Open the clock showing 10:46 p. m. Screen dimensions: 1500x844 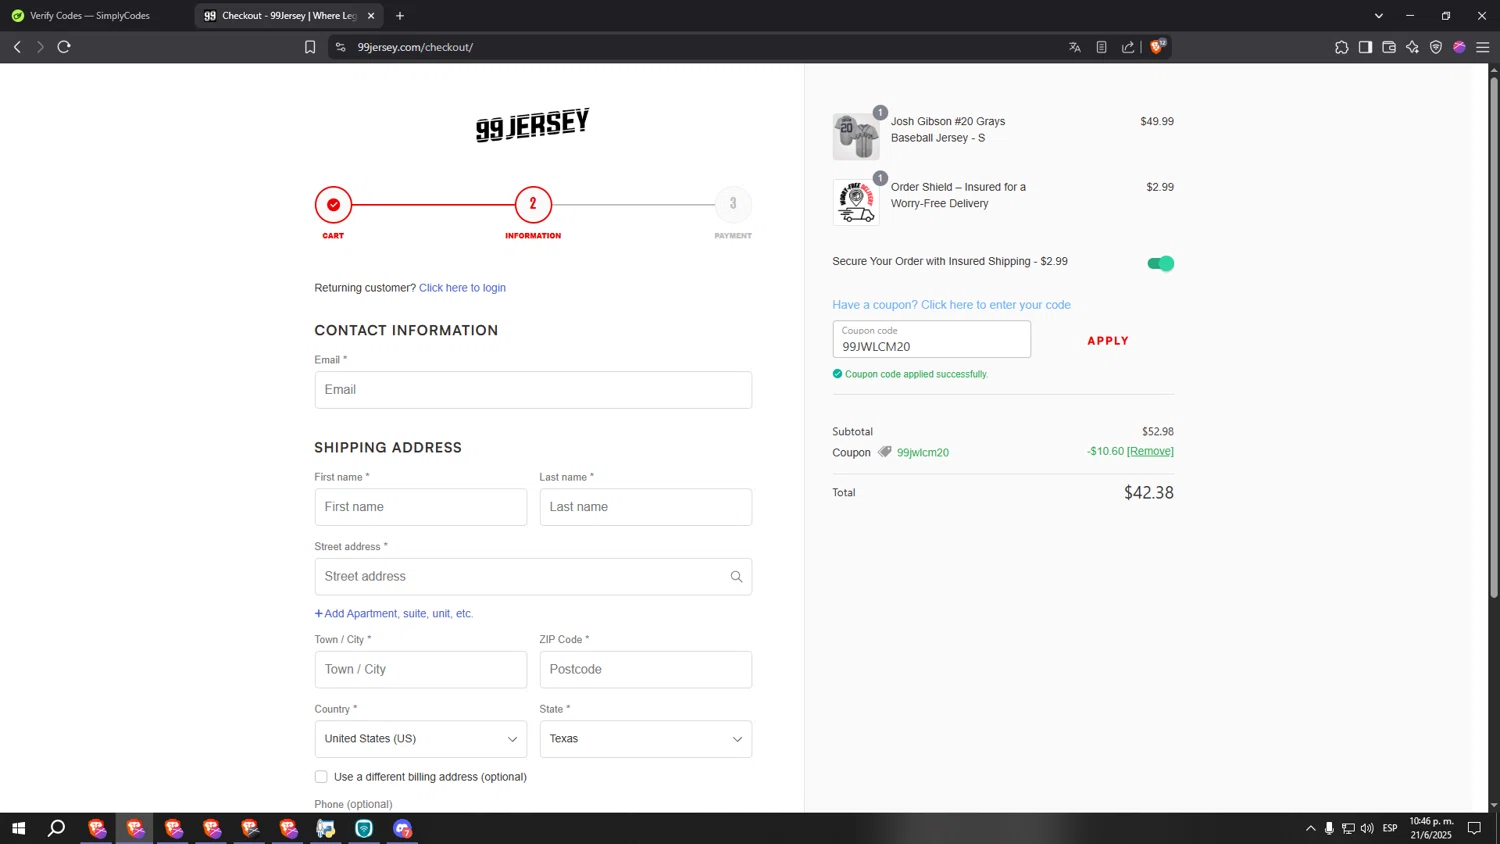1431,828
